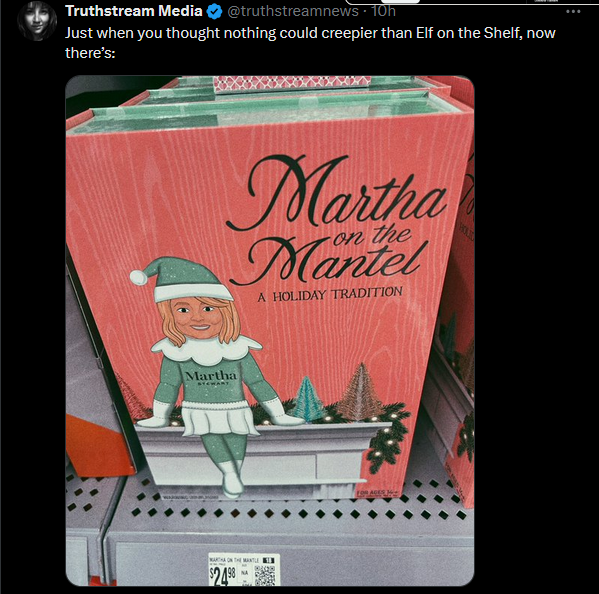Viewport: 599px width, 594px height.
Task: Click the blue verified checkmark badge
Action: click(214, 11)
